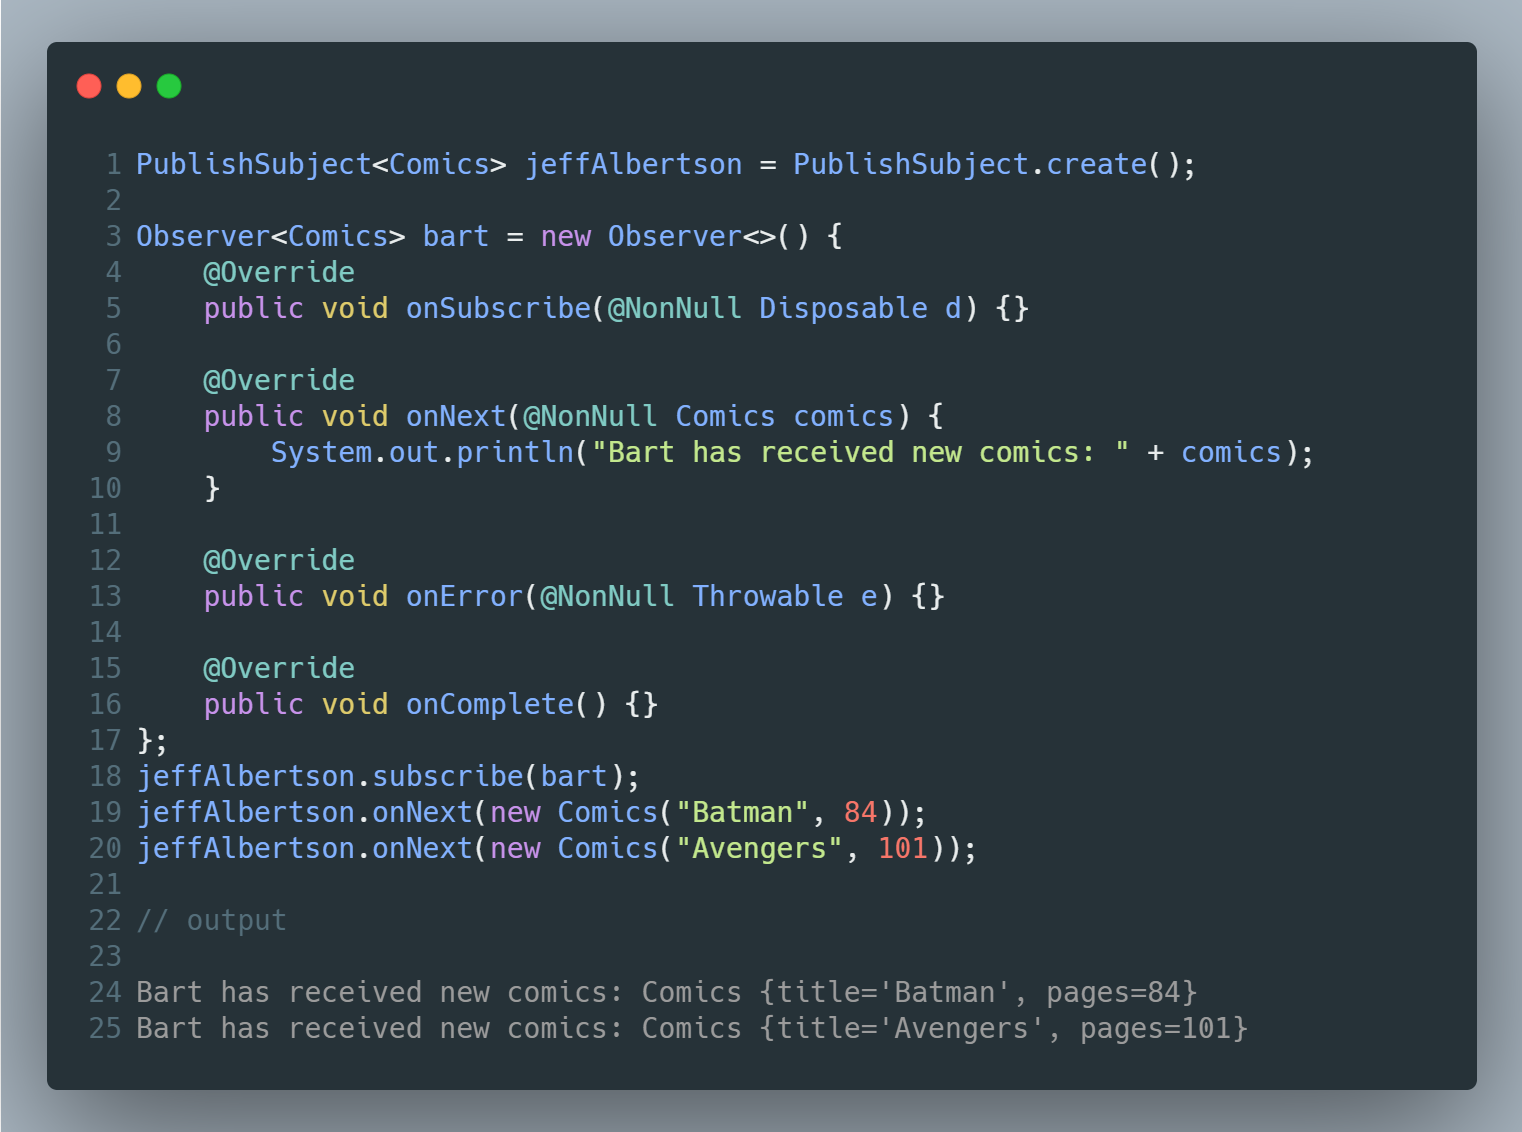Click the 'bart' variable declaration on line 3
This screenshot has width=1522, height=1132.
click(x=456, y=236)
